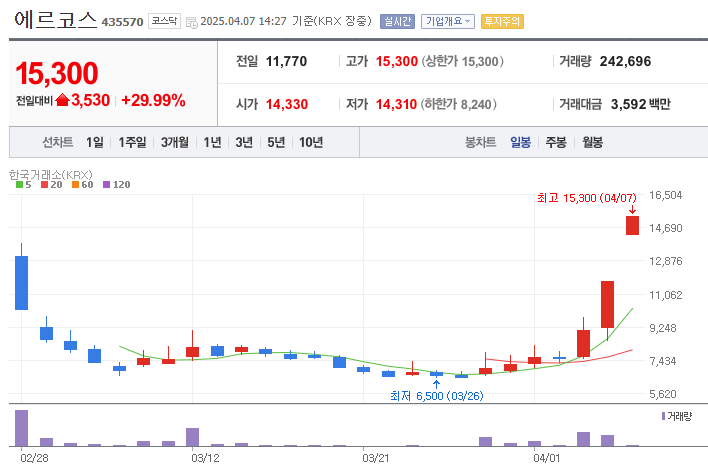Switch to 주봉 weekly candle chart

click(x=556, y=143)
